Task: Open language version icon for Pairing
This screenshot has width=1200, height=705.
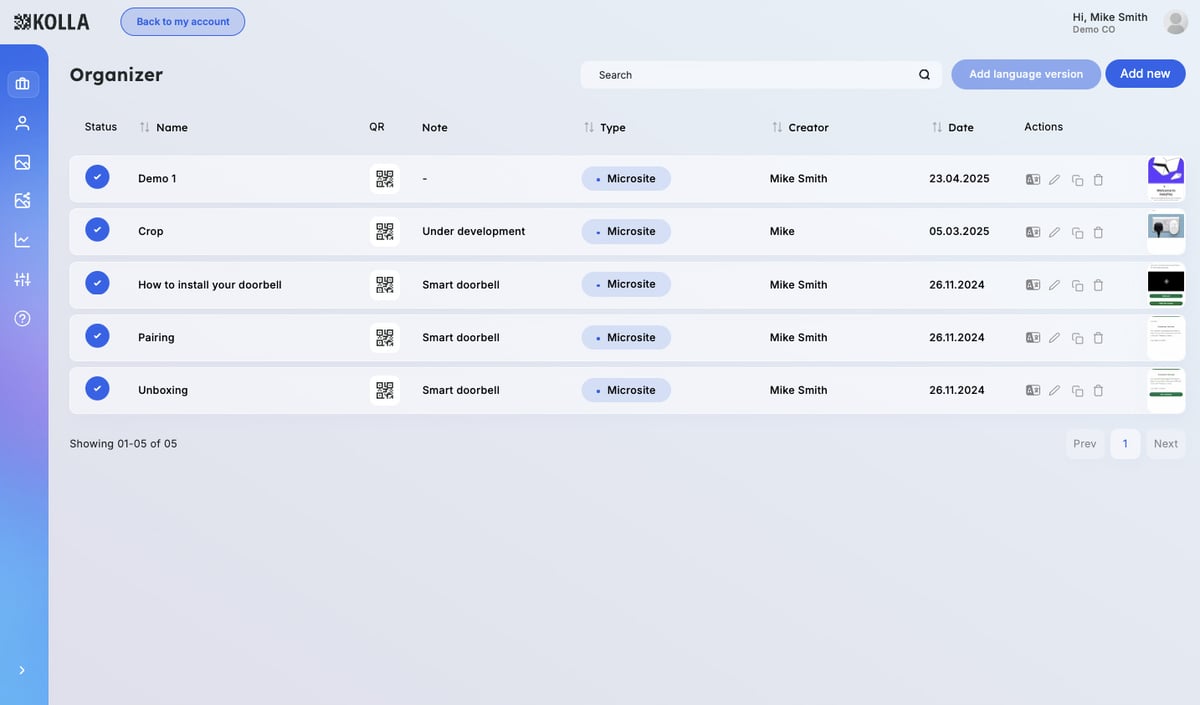Action: (1033, 338)
